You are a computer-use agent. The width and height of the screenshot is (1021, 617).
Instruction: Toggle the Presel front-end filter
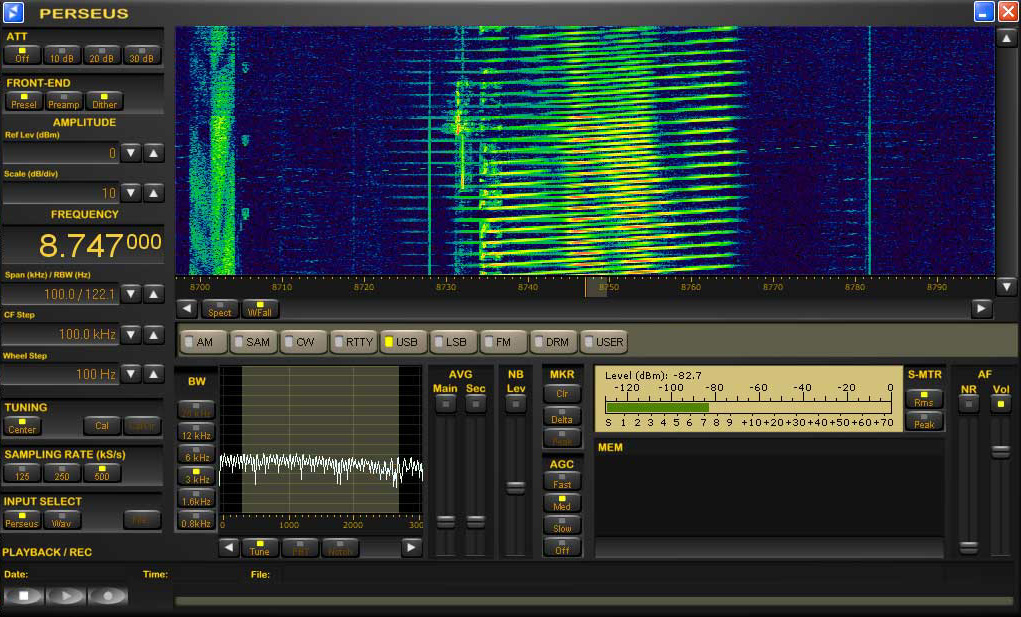tap(24, 101)
